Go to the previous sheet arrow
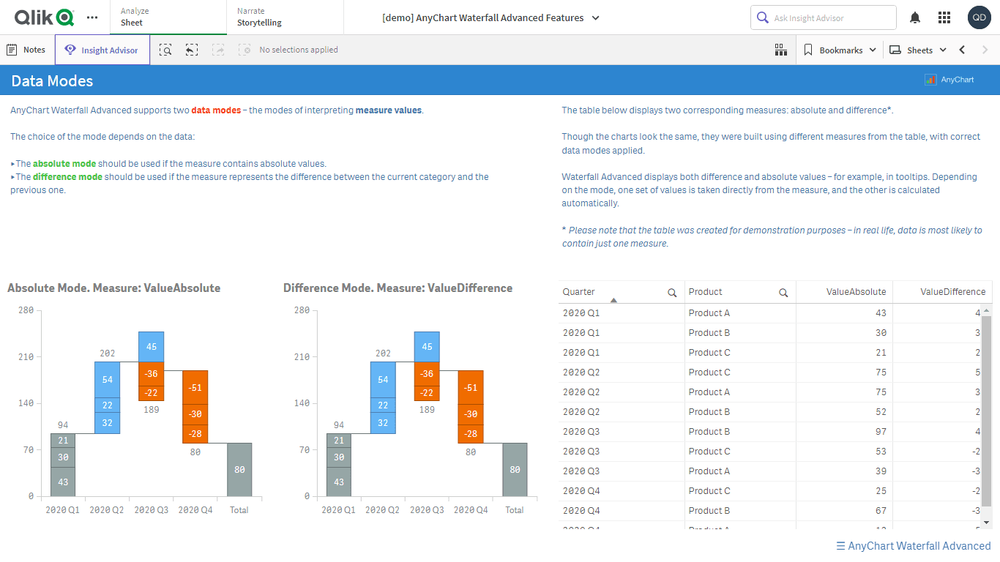This screenshot has width=1000, height=562. pos(962,50)
